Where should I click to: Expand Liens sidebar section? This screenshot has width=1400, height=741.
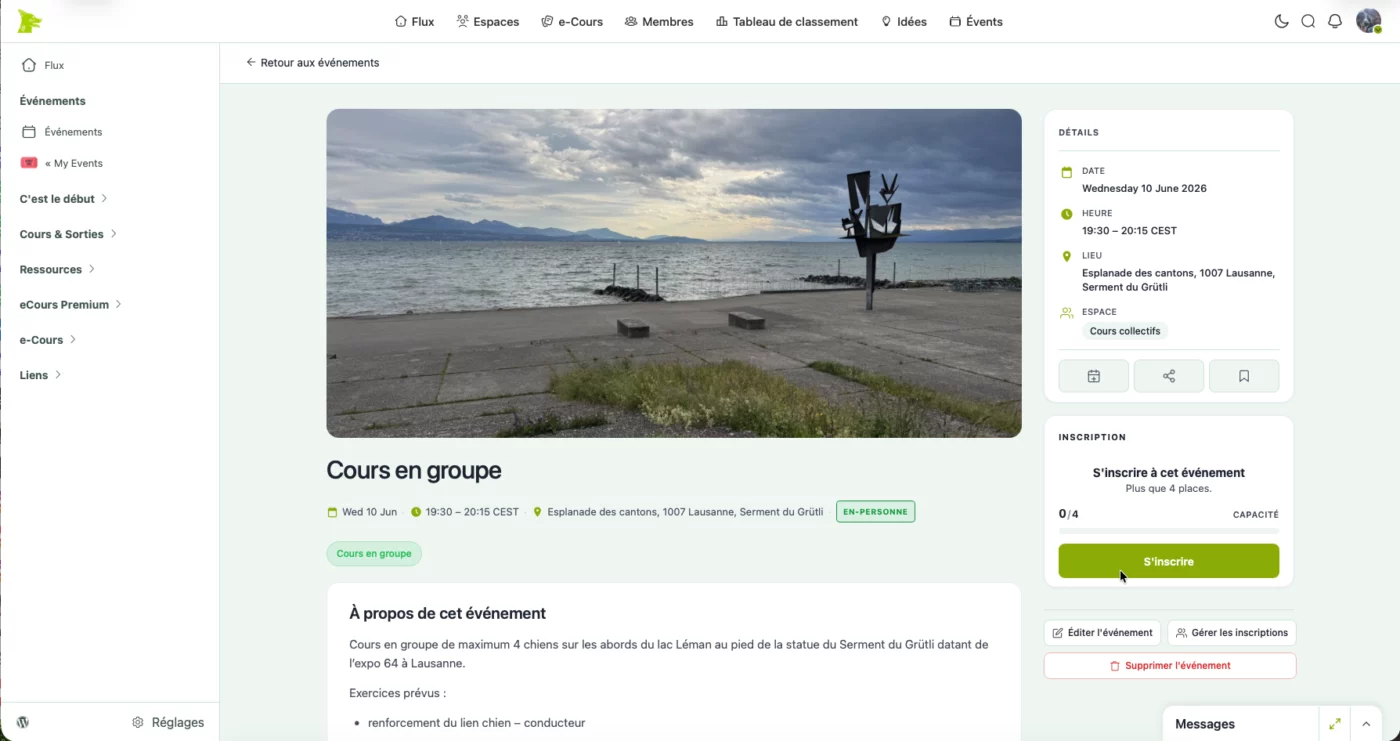pos(40,375)
